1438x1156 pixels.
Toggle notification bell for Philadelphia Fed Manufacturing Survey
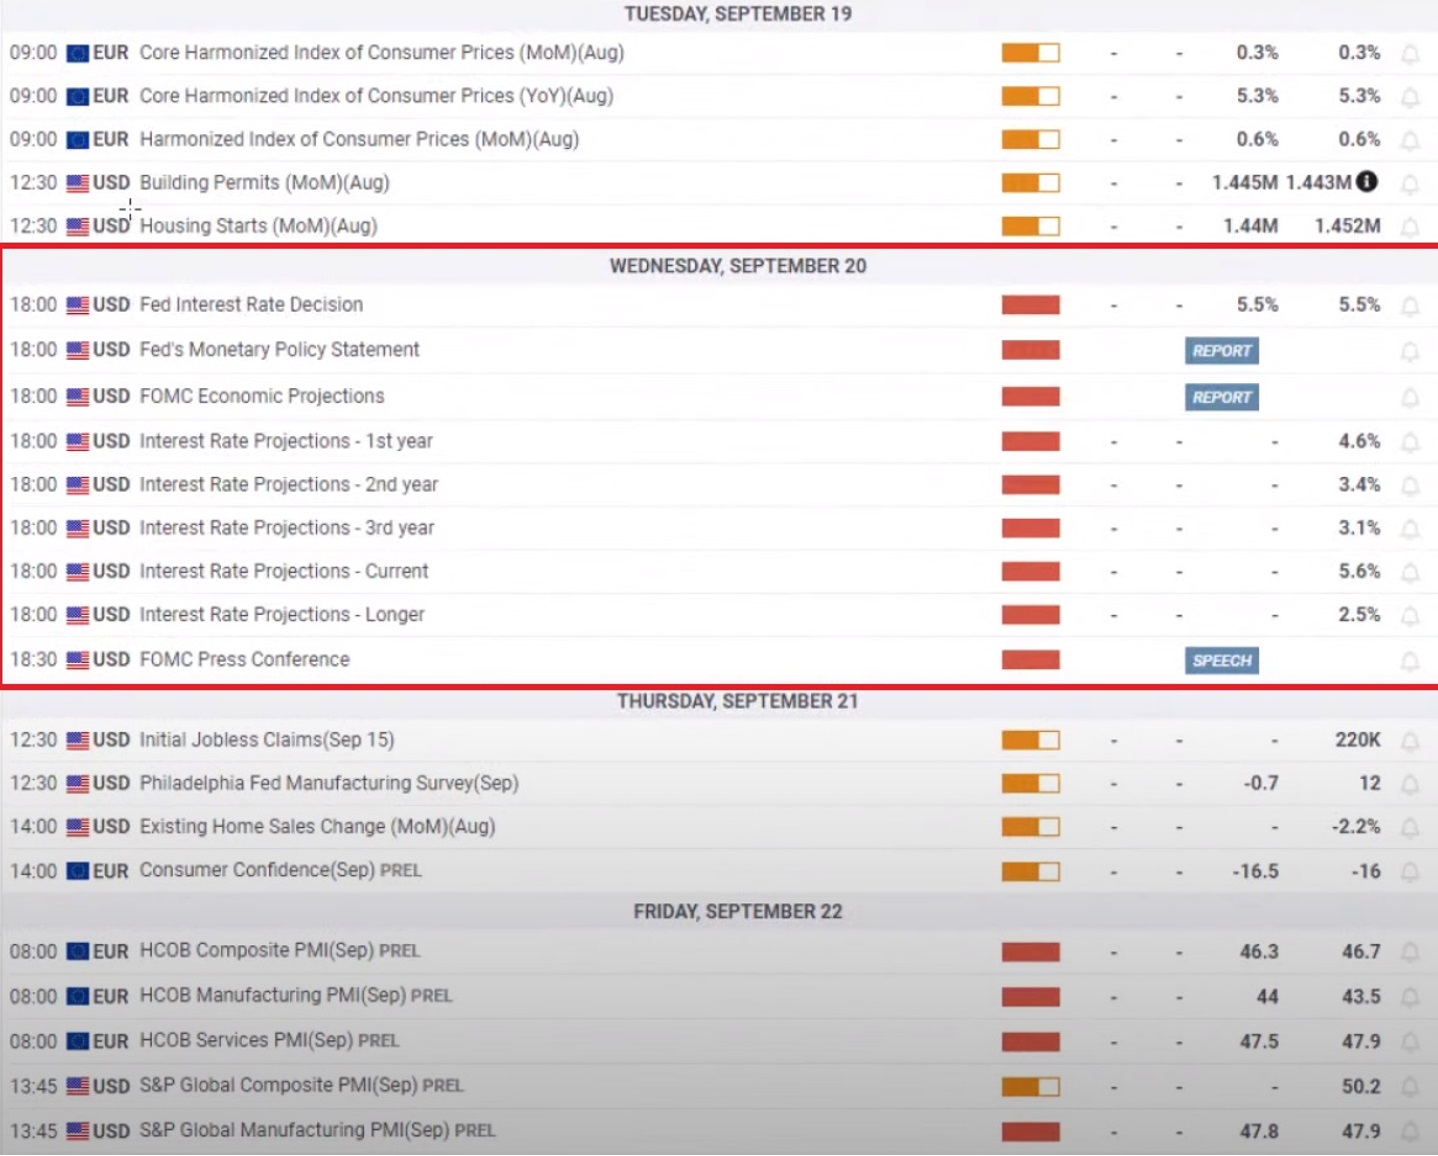tap(1410, 784)
